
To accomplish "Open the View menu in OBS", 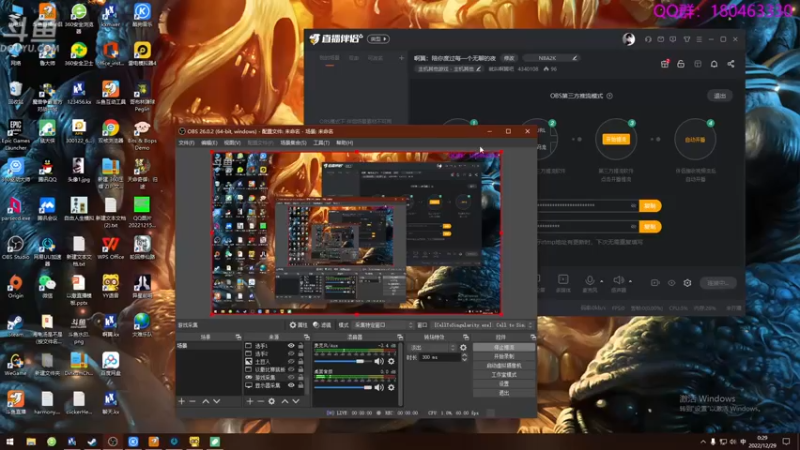I will pyautogui.click(x=232, y=143).
